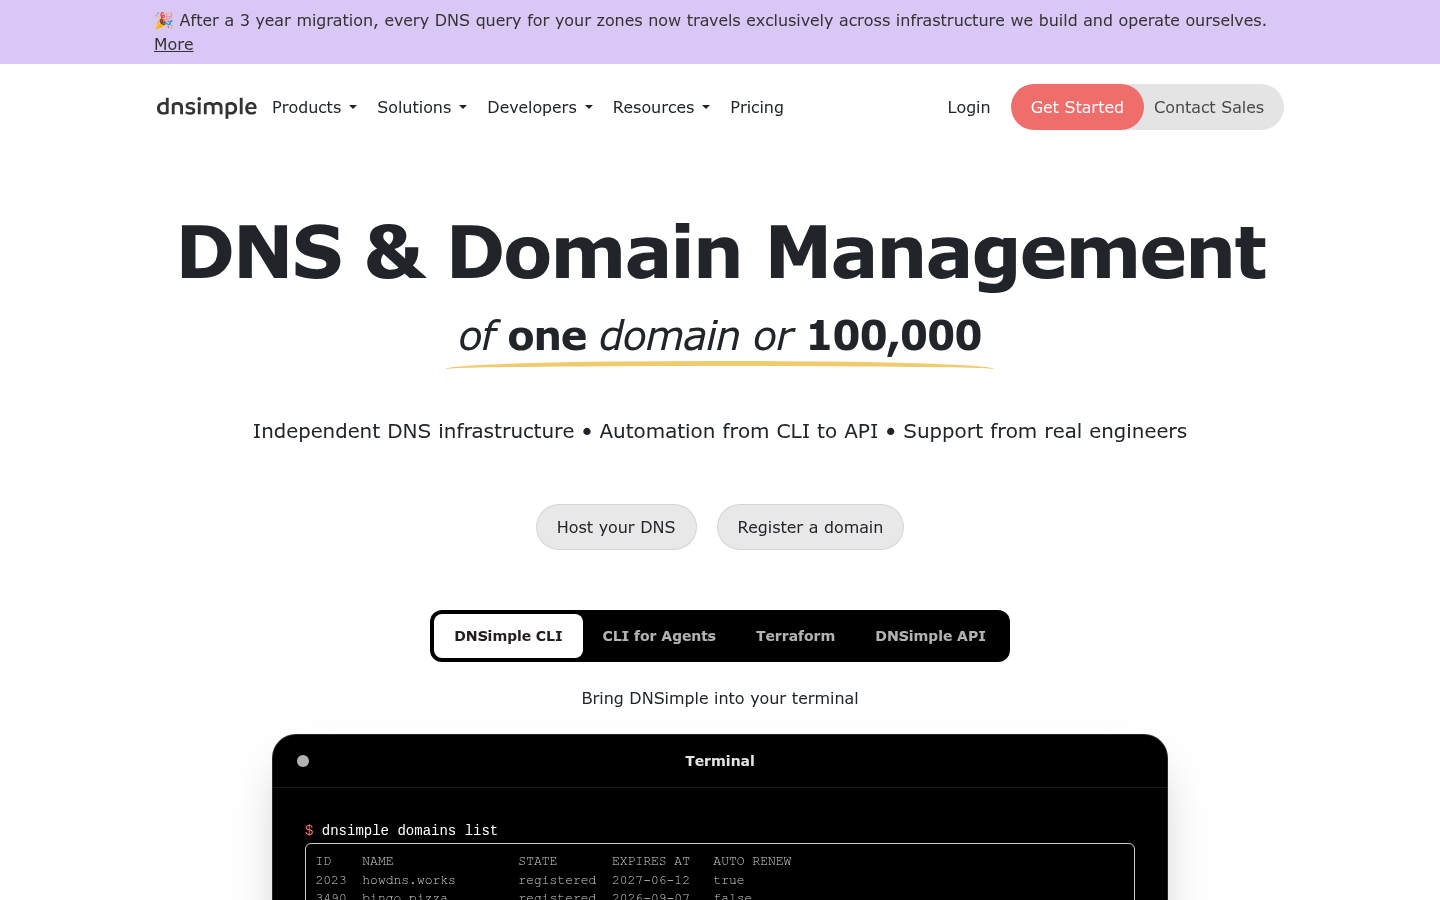Click domain ID 2023 in table
Image resolution: width=1440 pixels, height=900 pixels.
[331, 880]
